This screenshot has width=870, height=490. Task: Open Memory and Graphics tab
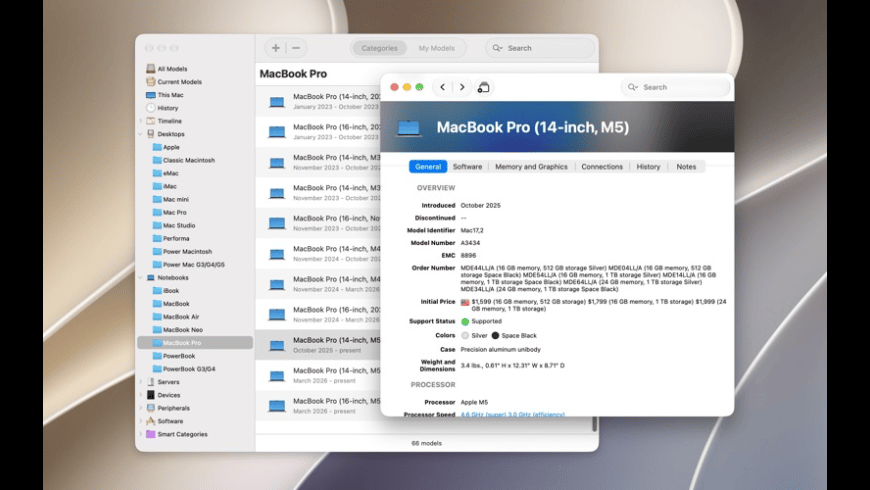pos(531,166)
